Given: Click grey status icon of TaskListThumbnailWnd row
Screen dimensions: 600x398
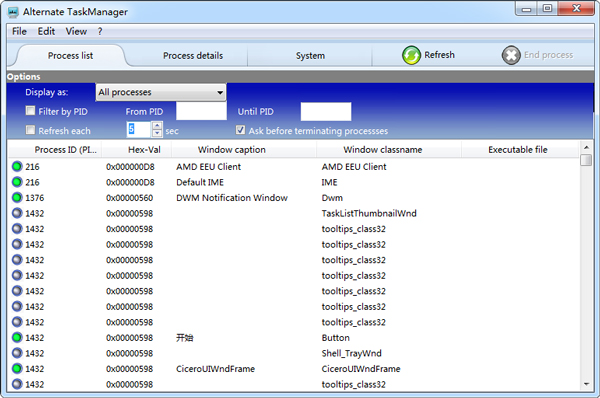Looking at the screenshot, I should [17, 213].
